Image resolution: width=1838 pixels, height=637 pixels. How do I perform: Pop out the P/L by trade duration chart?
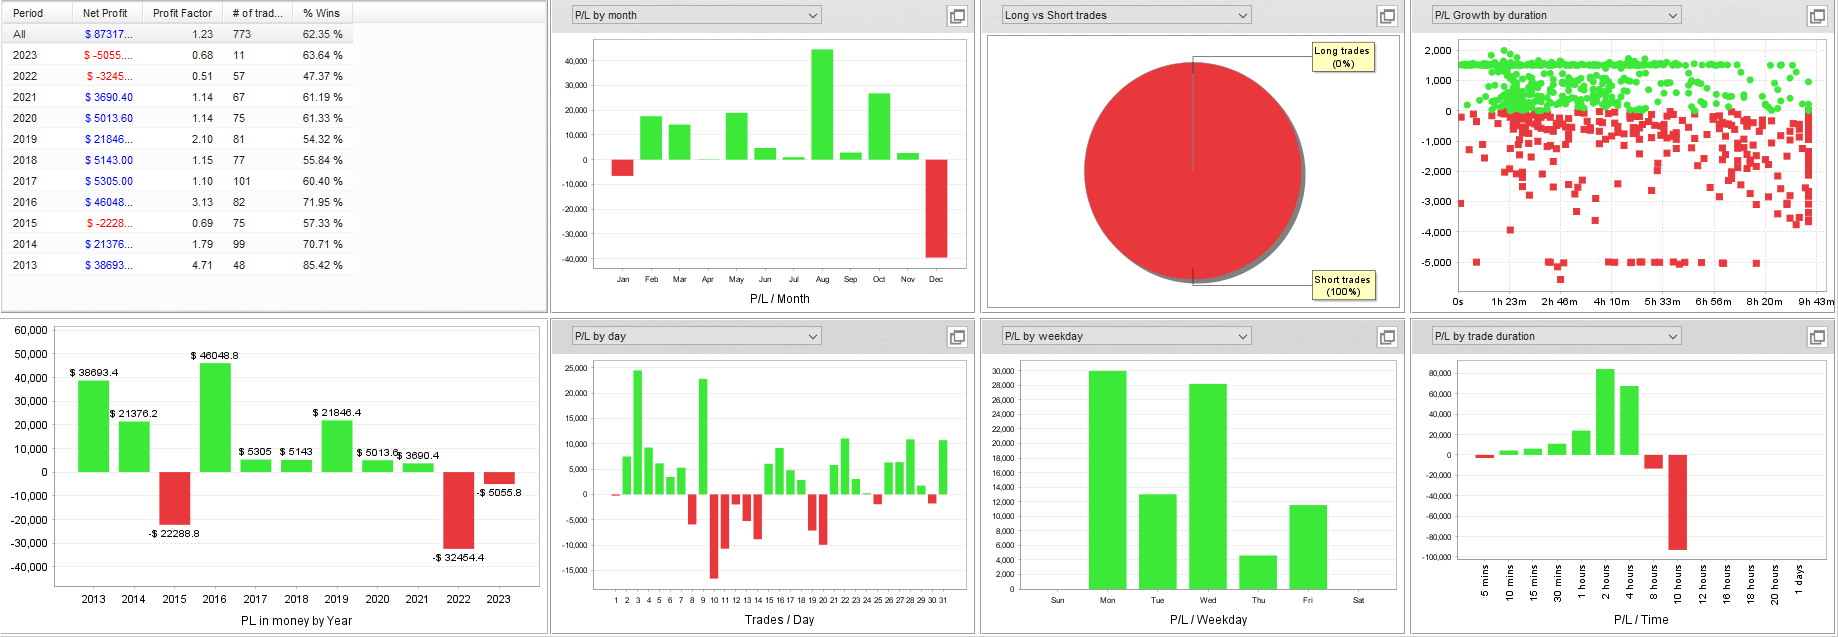[x=1817, y=337]
